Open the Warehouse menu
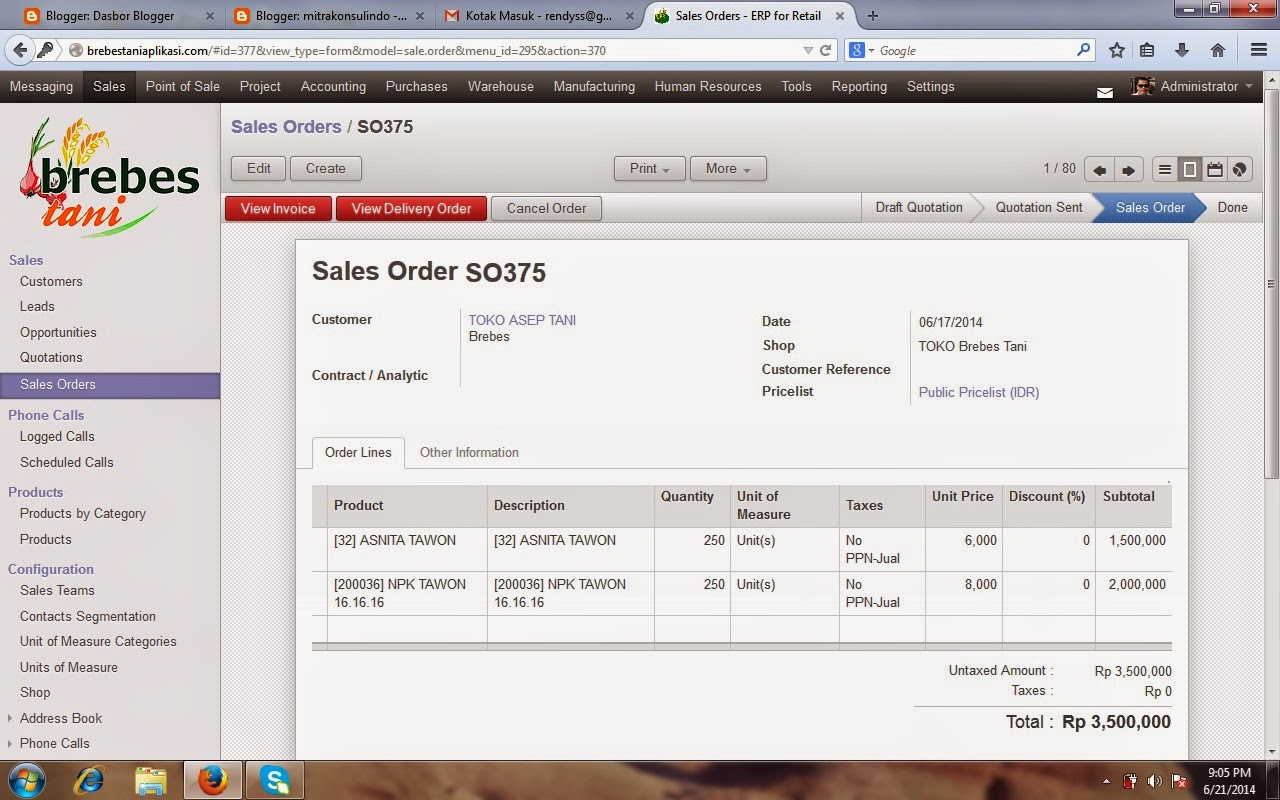This screenshot has height=800, width=1280. pos(500,87)
